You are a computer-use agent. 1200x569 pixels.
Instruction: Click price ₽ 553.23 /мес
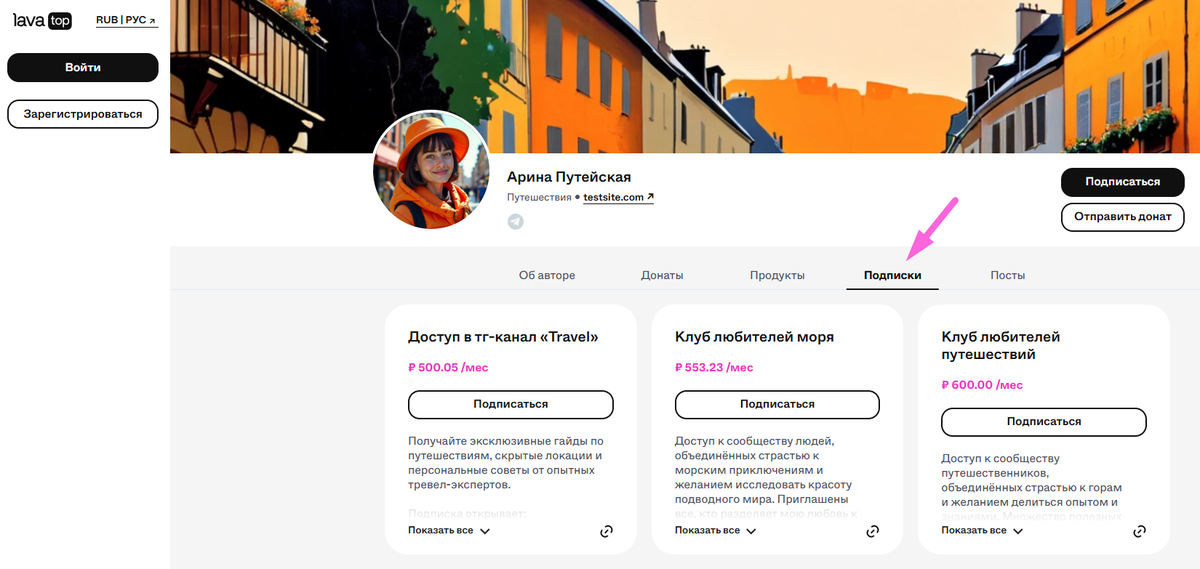pos(714,368)
